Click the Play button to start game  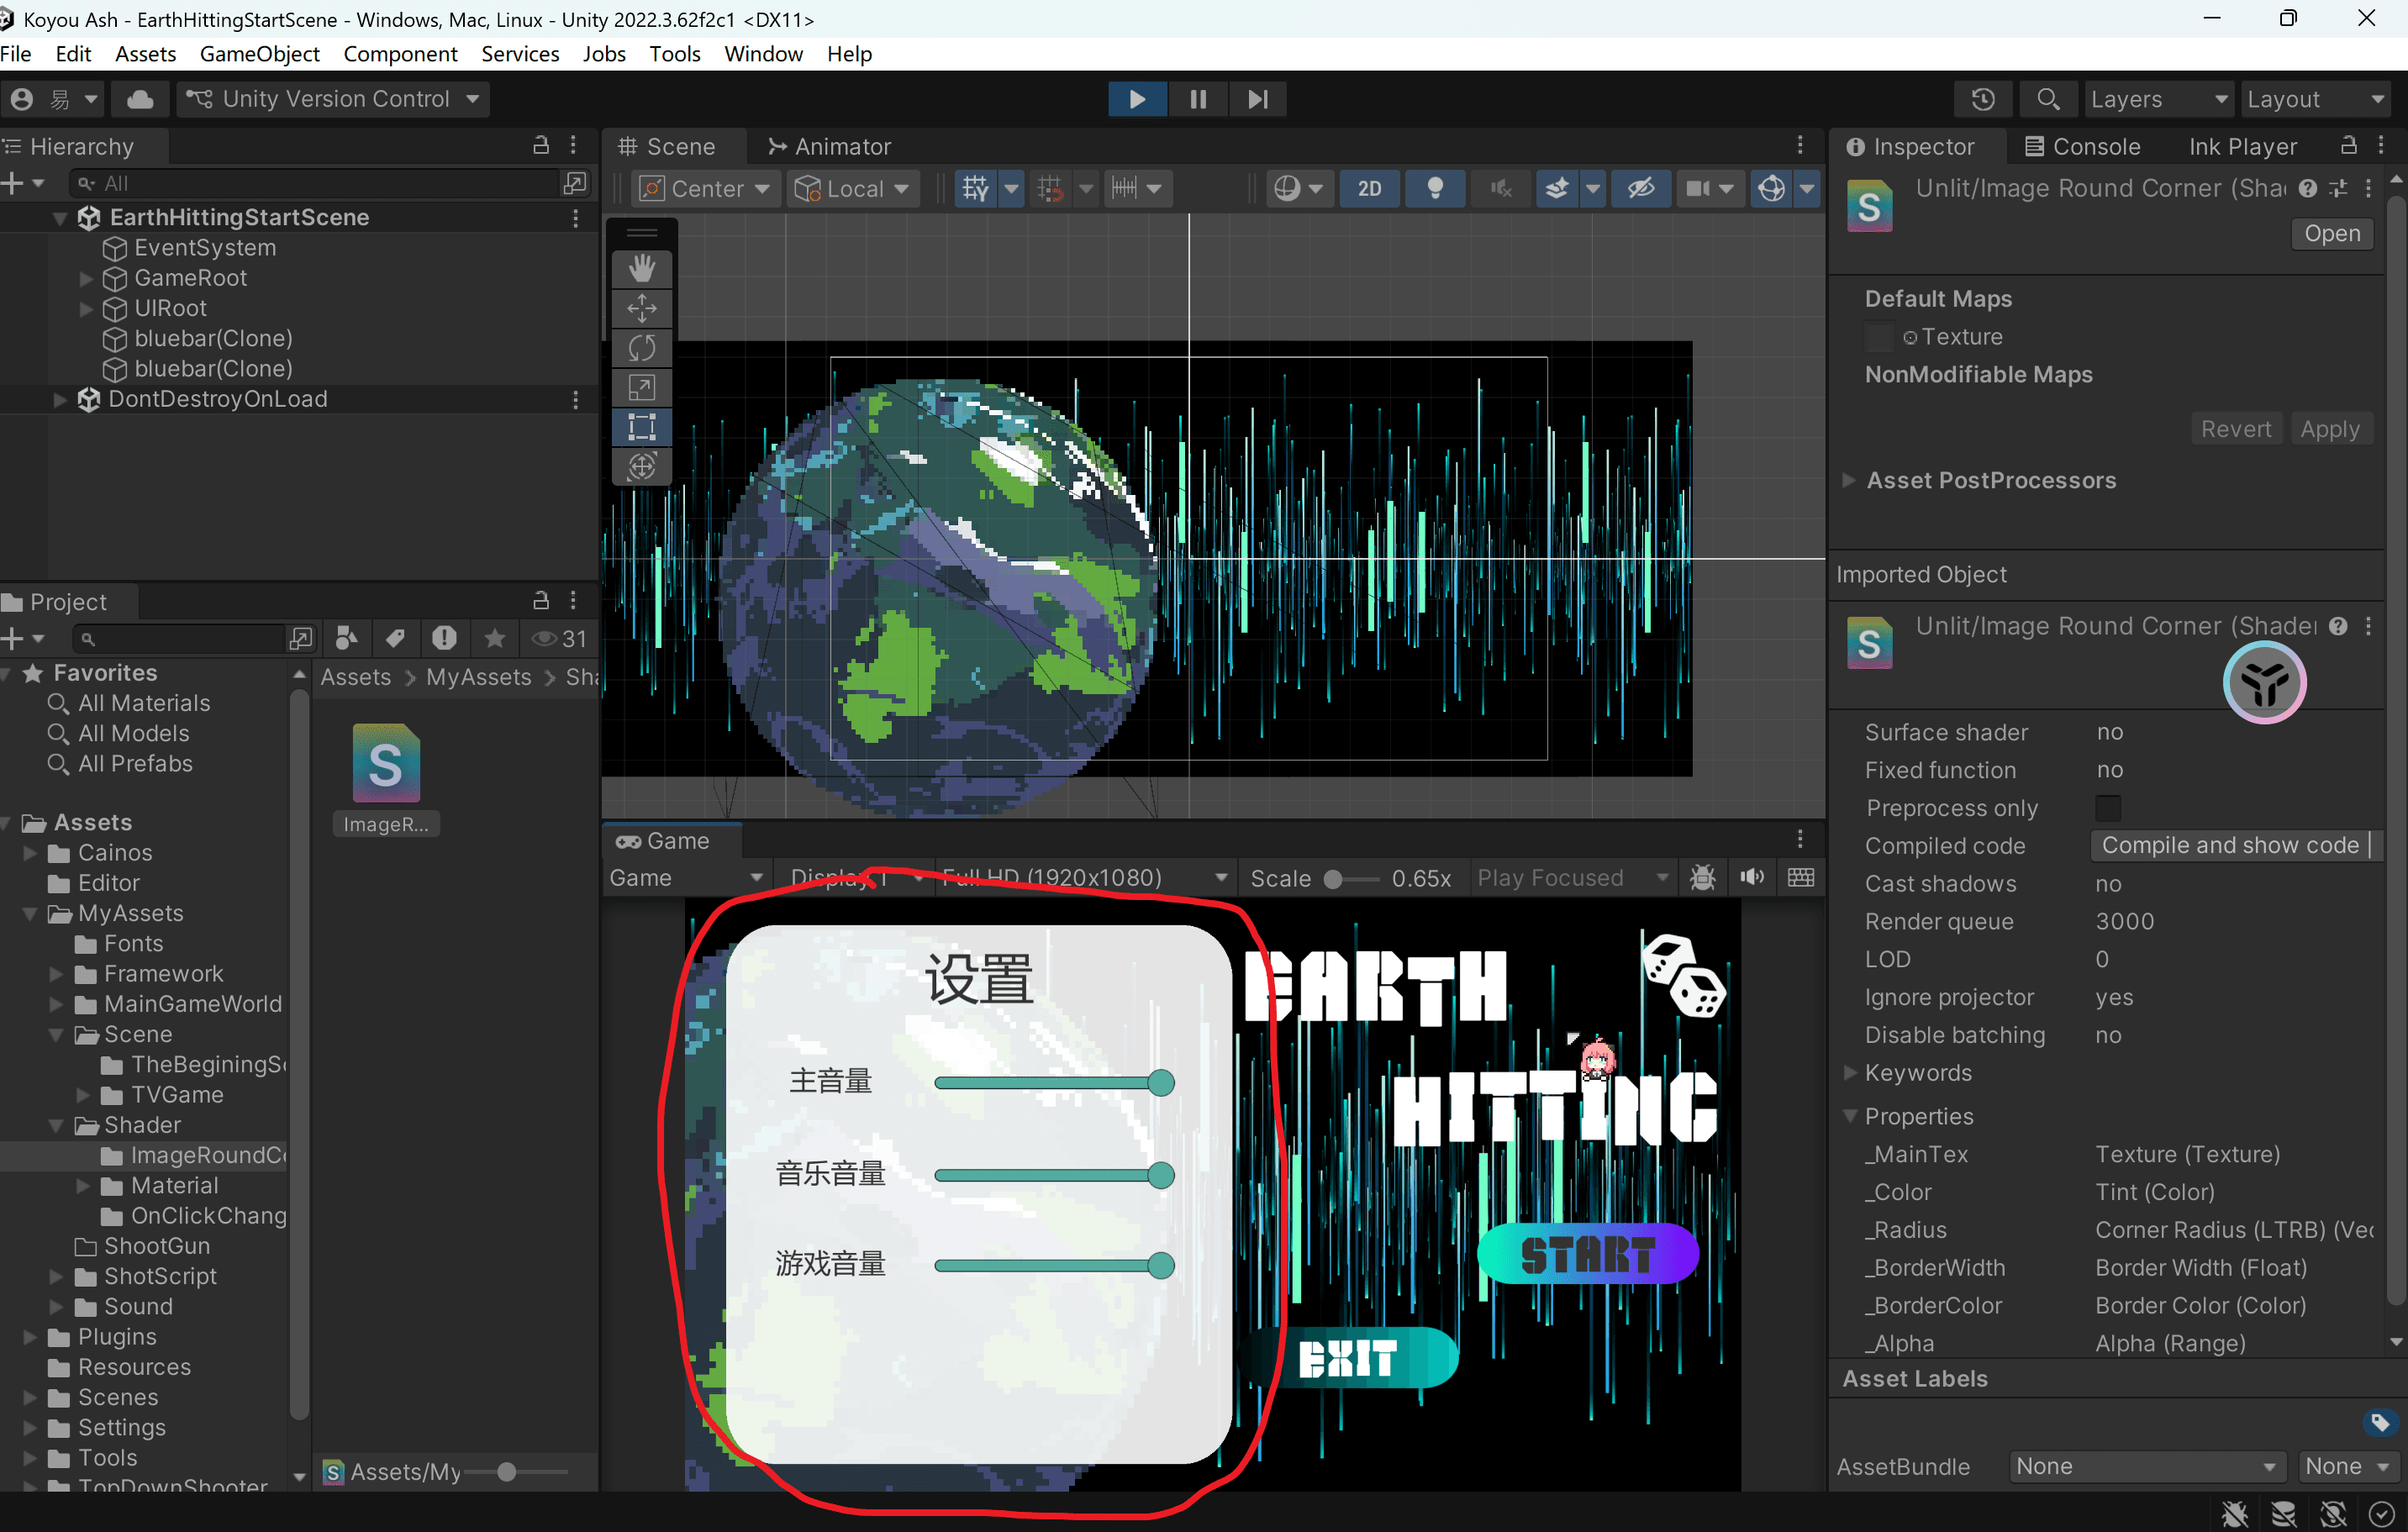click(x=1137, y=99)
